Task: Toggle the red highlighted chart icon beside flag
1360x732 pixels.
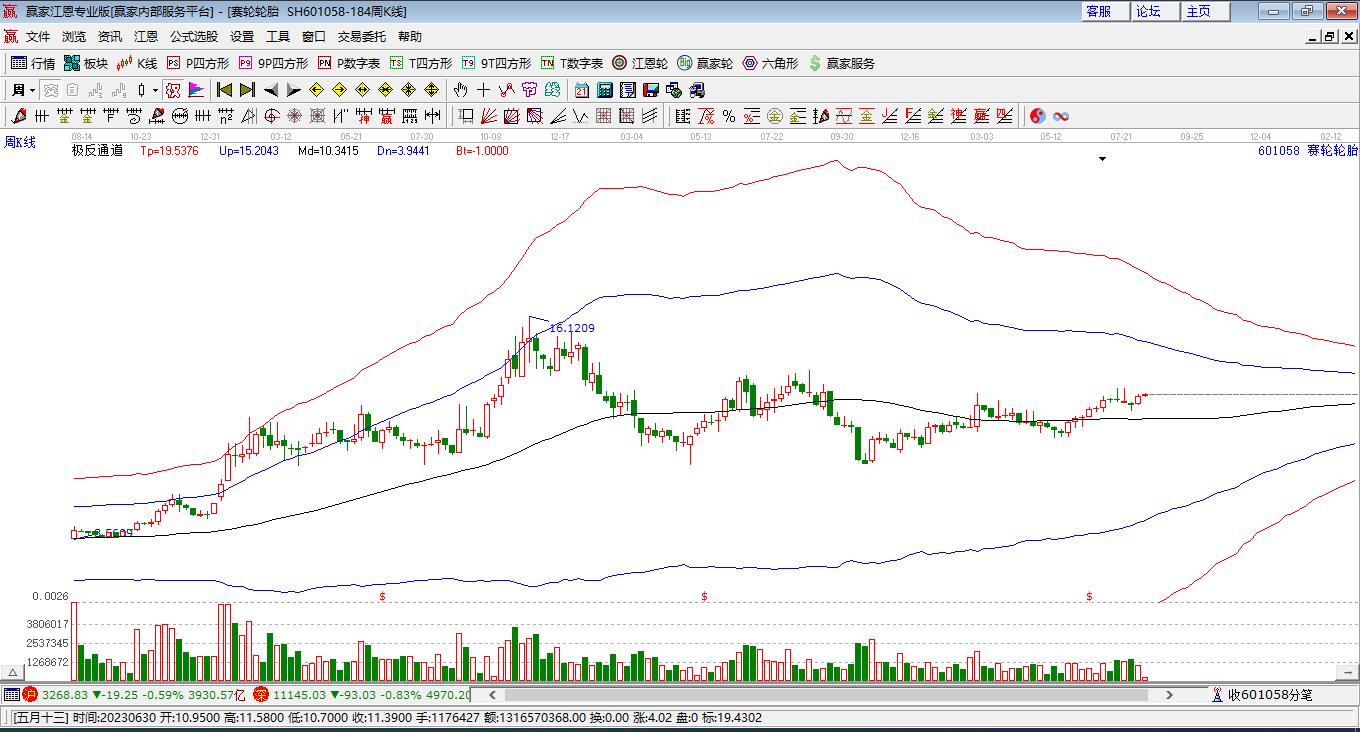Action: click(173, 90)
